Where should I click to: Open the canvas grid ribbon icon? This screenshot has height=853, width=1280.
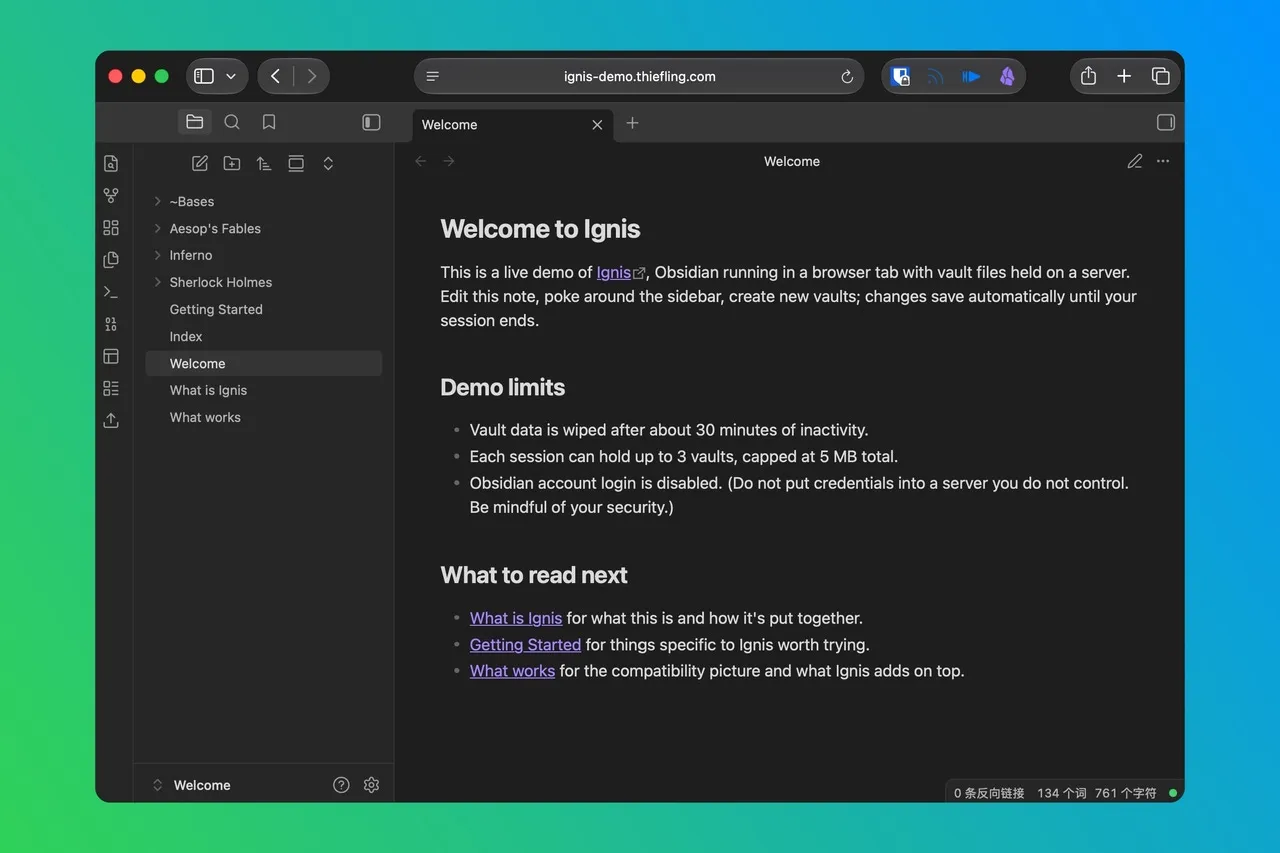pos(111,228)
